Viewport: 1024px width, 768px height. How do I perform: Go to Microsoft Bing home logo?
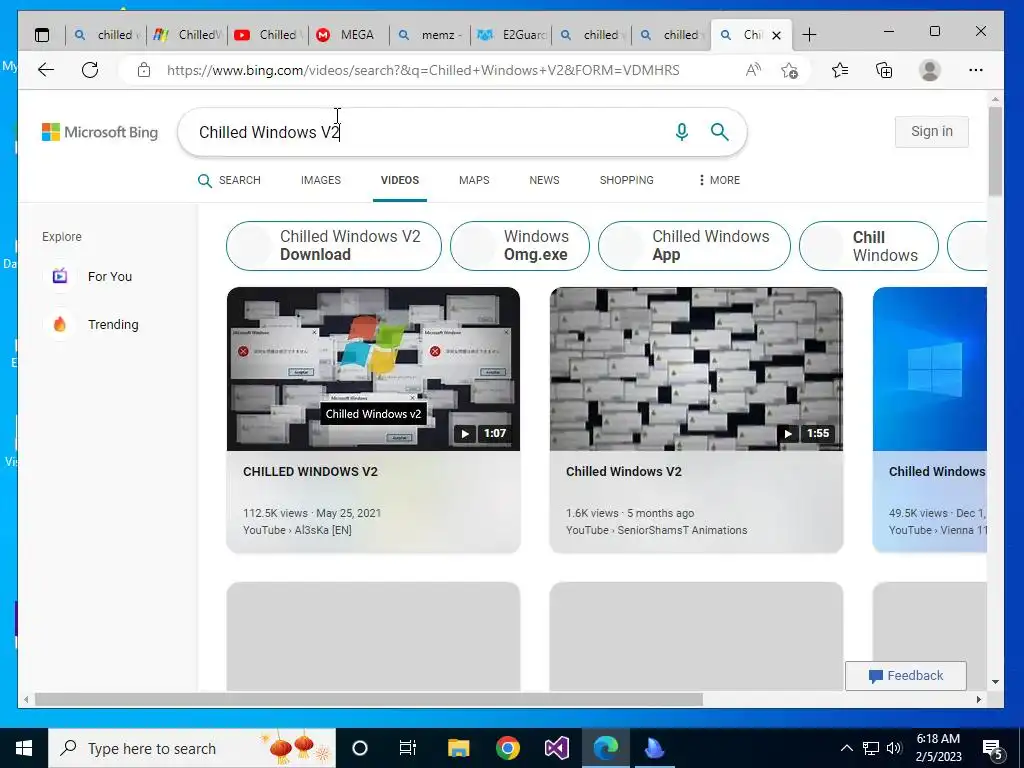(x=100, y=132)
